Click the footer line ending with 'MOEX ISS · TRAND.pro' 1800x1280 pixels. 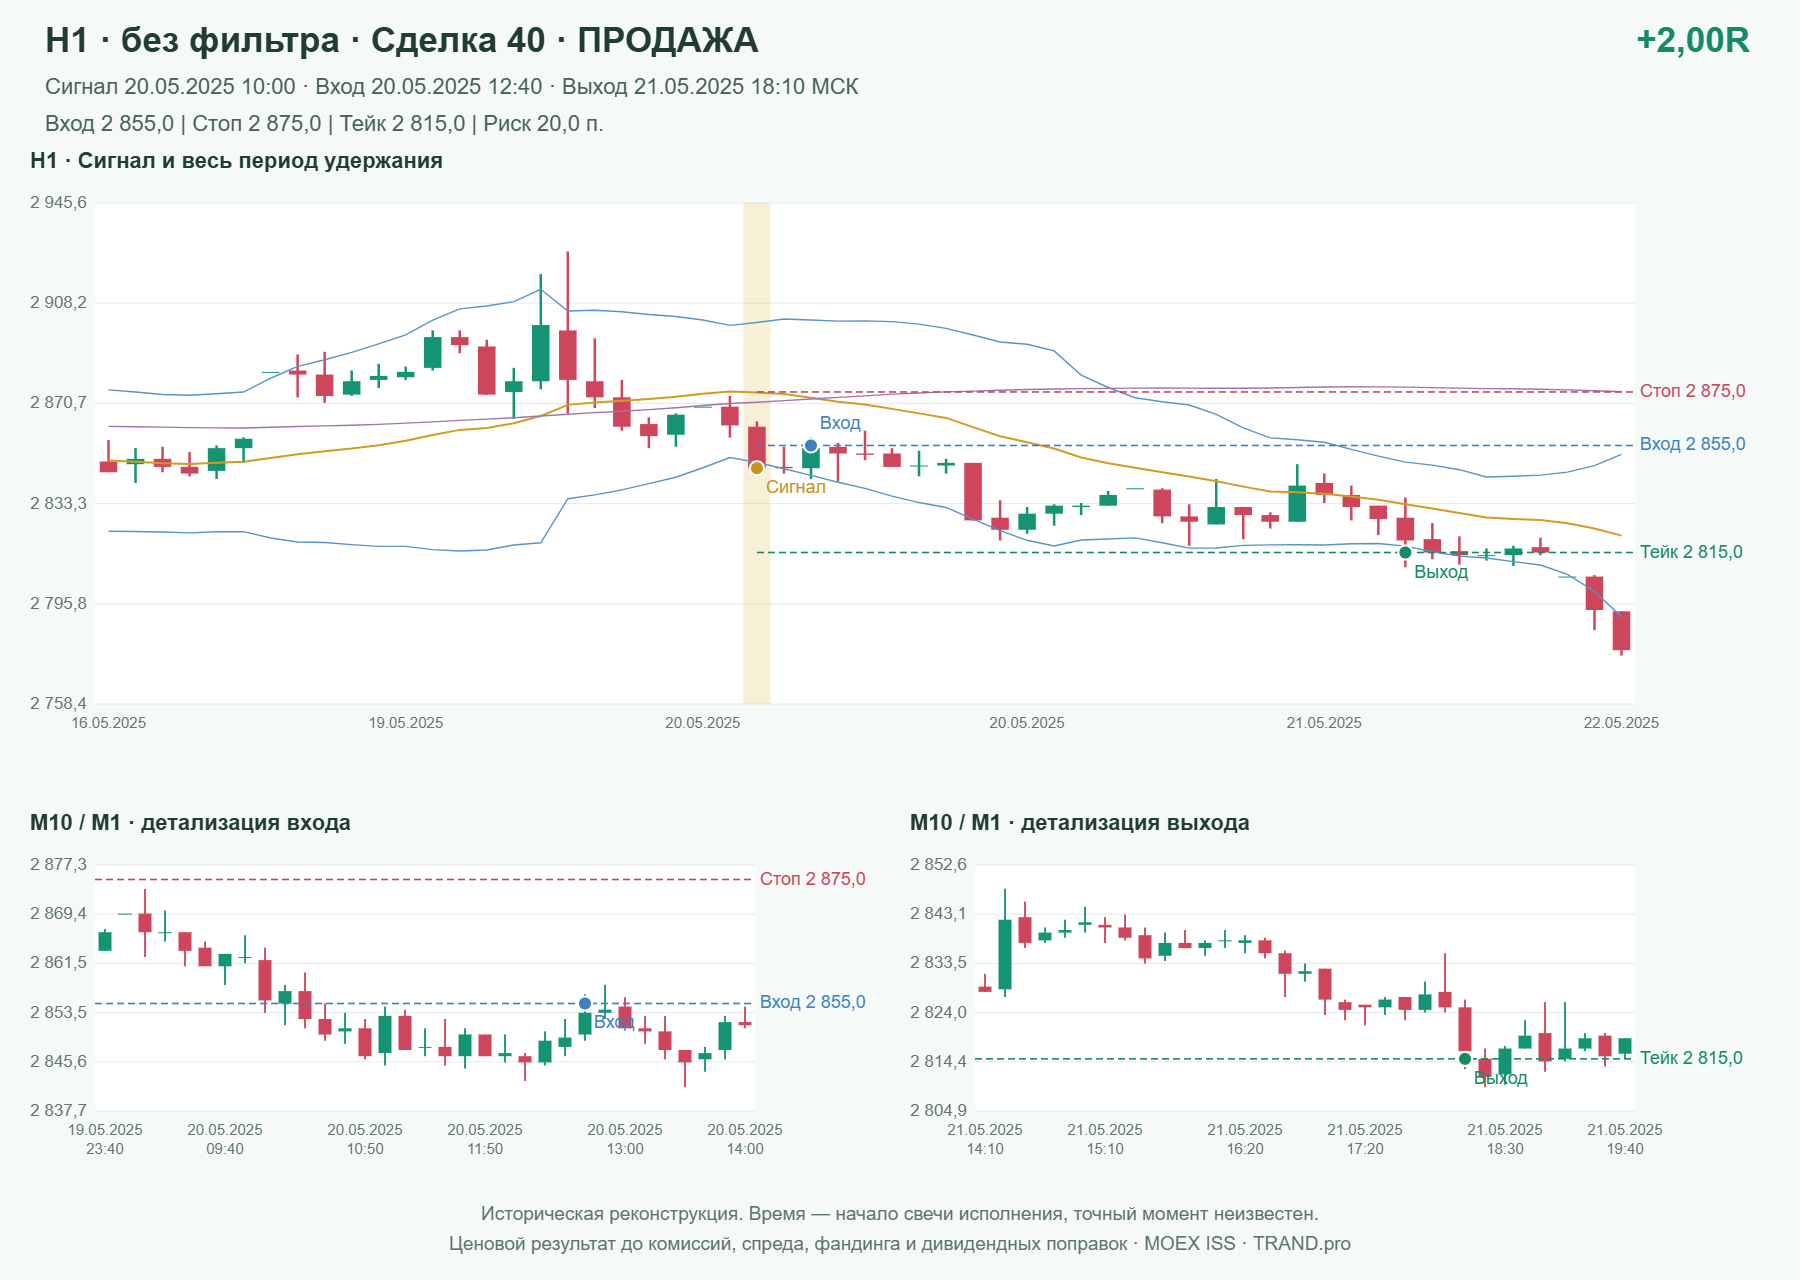[x=900, y=1244]
